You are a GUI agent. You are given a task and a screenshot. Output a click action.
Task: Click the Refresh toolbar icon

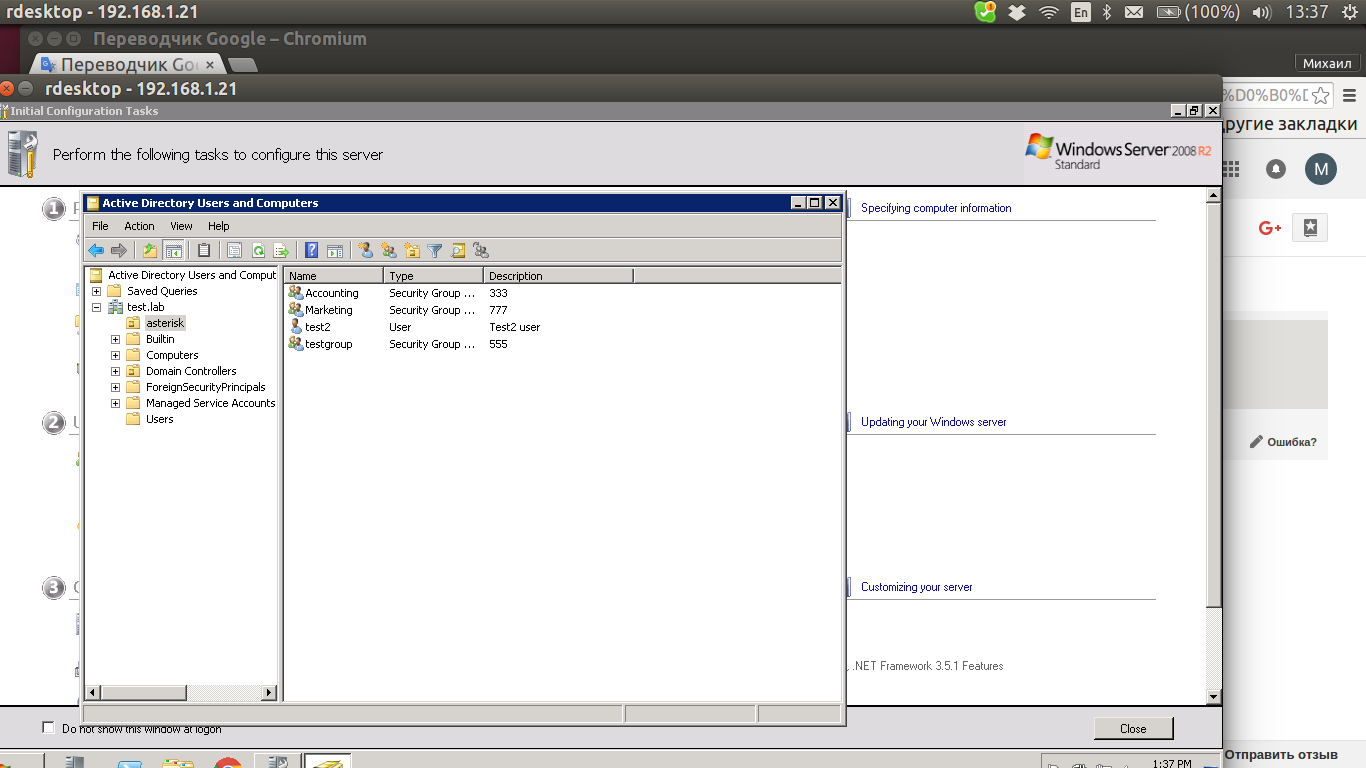tap(258, 251)
